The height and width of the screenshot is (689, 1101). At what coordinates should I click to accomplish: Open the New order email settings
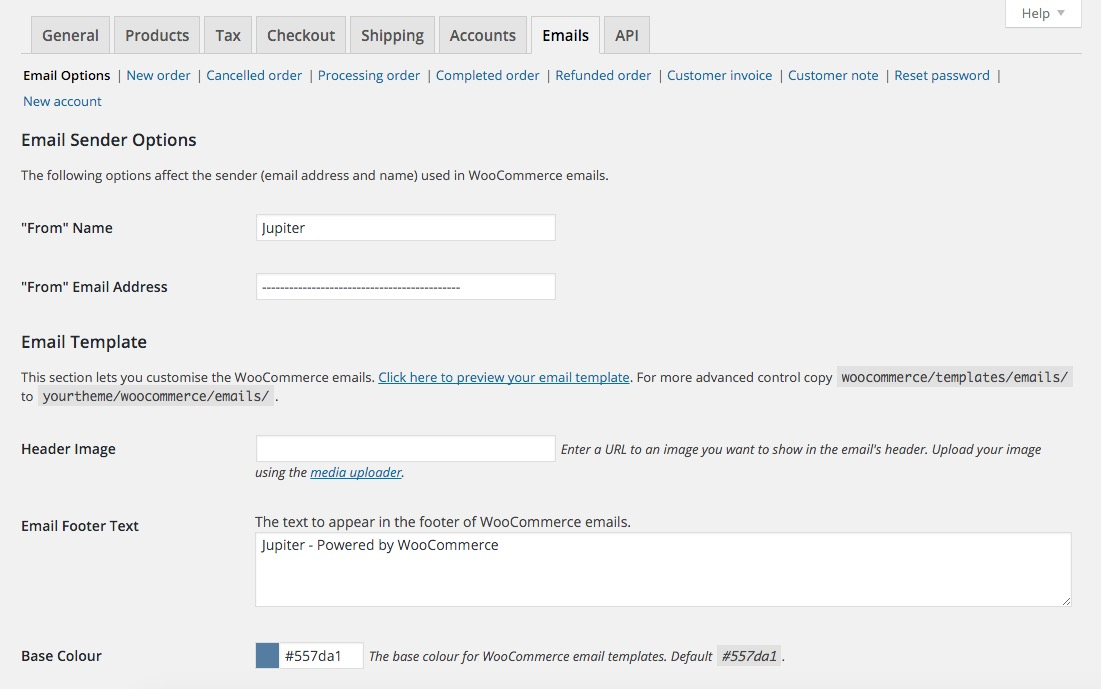pyautogui.click(x=158, y=75)
